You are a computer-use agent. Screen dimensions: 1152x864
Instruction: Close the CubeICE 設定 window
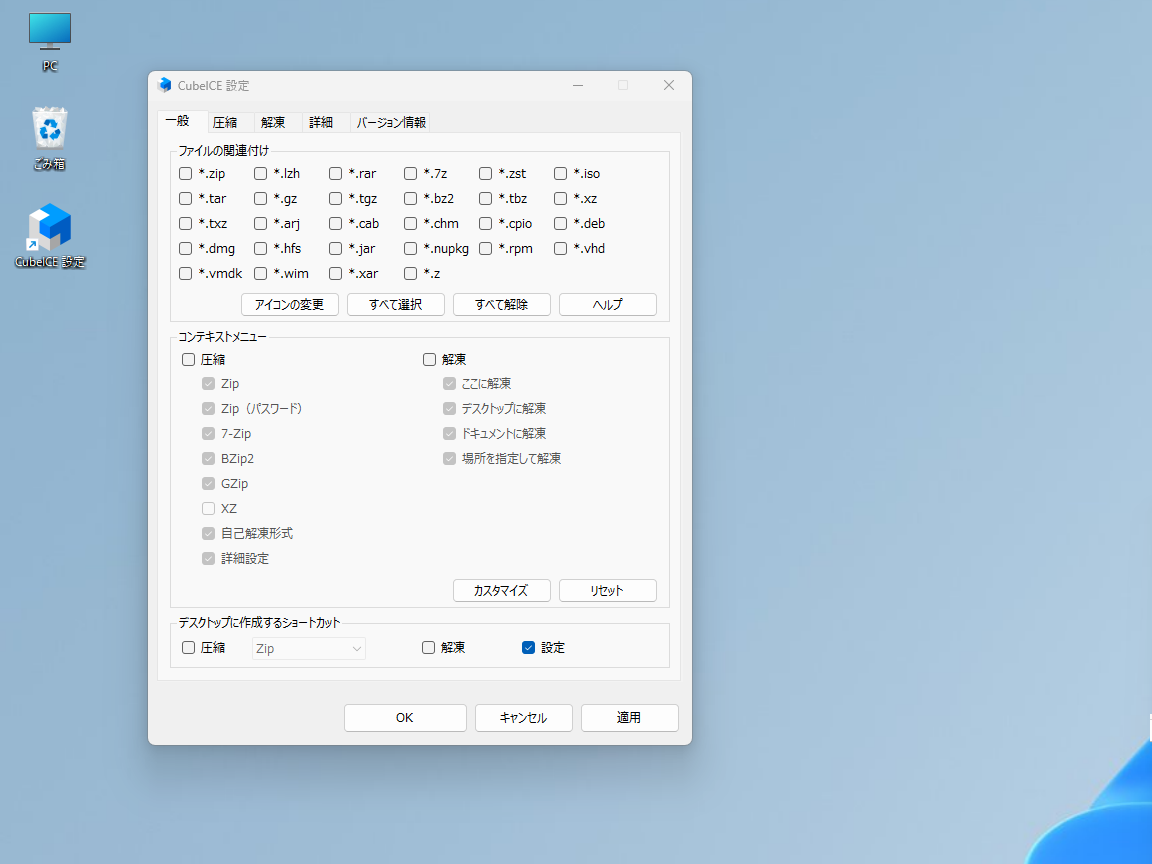pyautogui.click(x=669, y=85)
